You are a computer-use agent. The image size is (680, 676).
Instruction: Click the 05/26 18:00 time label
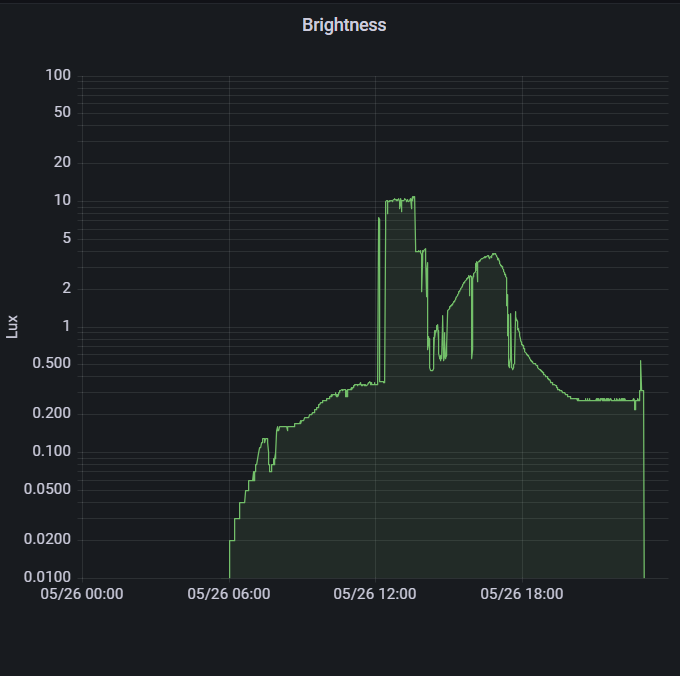(x=522, y=594)
